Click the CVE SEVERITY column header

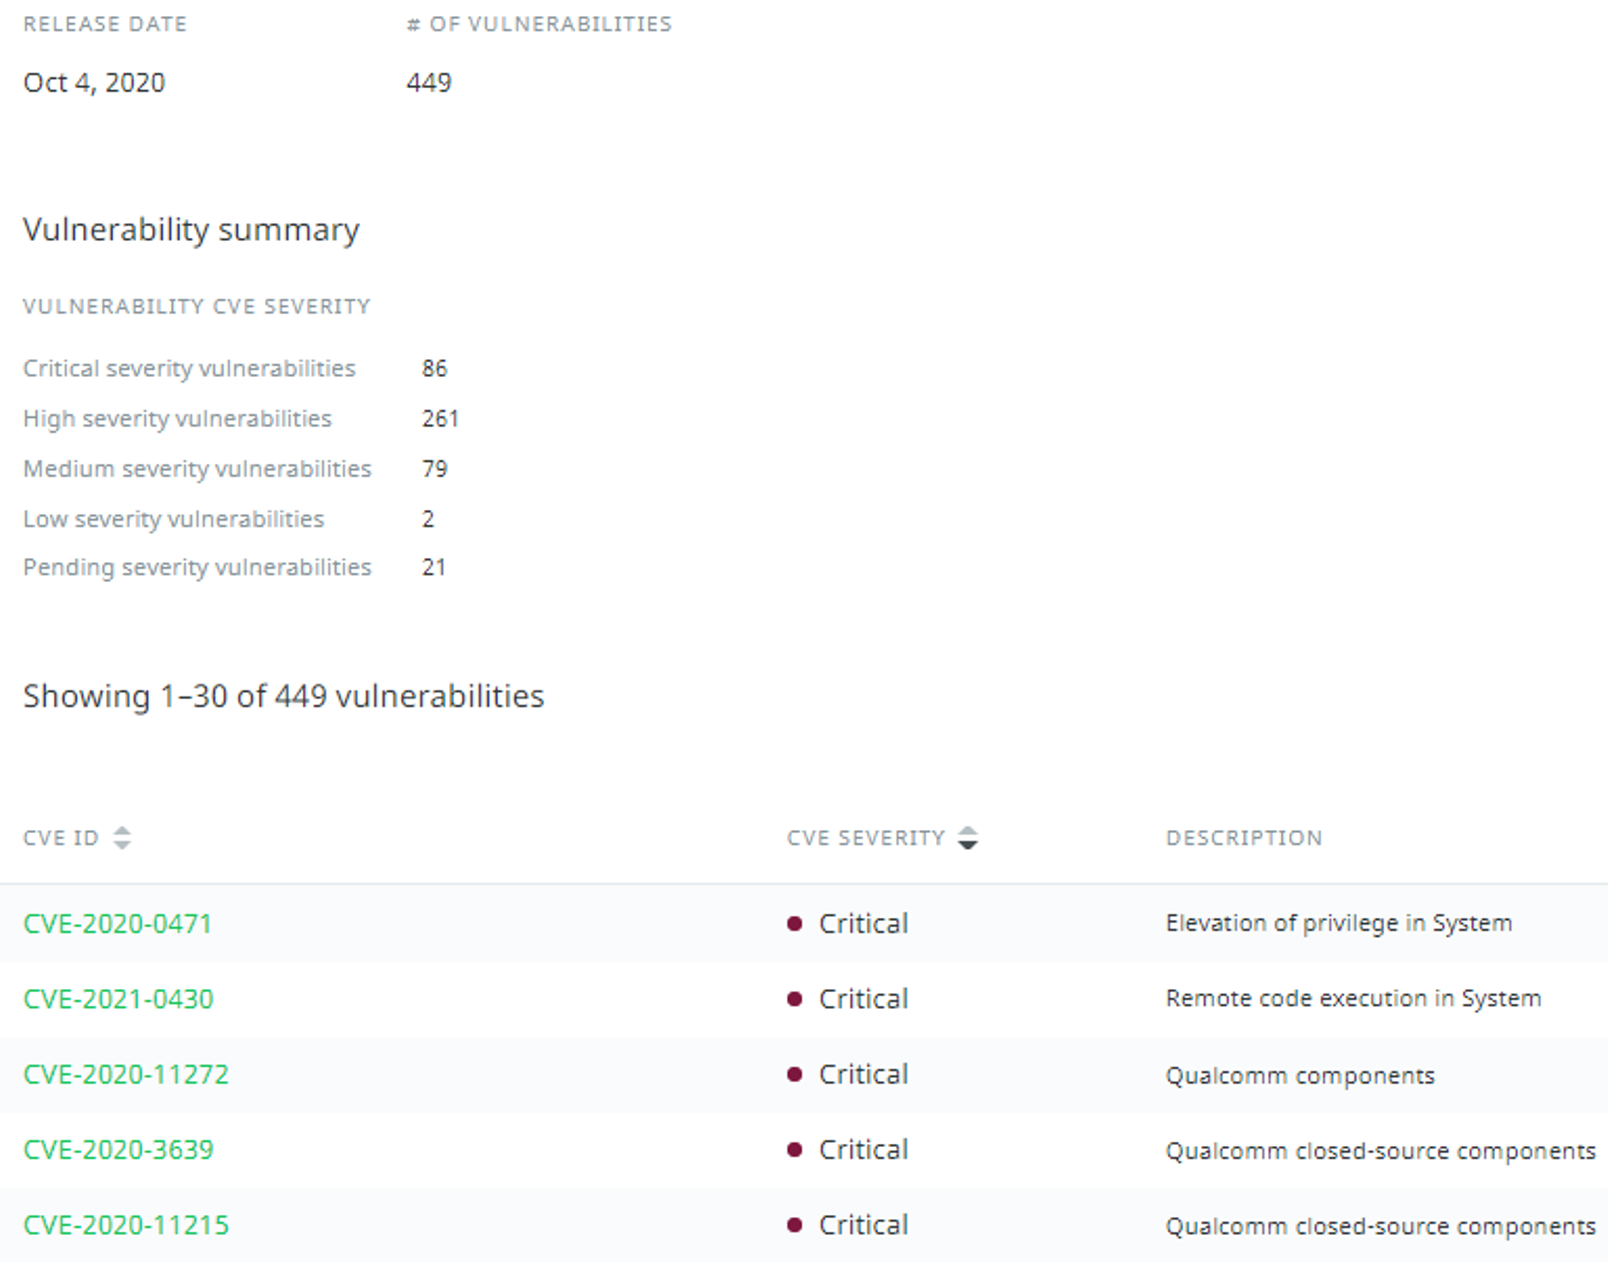(866, 838)
